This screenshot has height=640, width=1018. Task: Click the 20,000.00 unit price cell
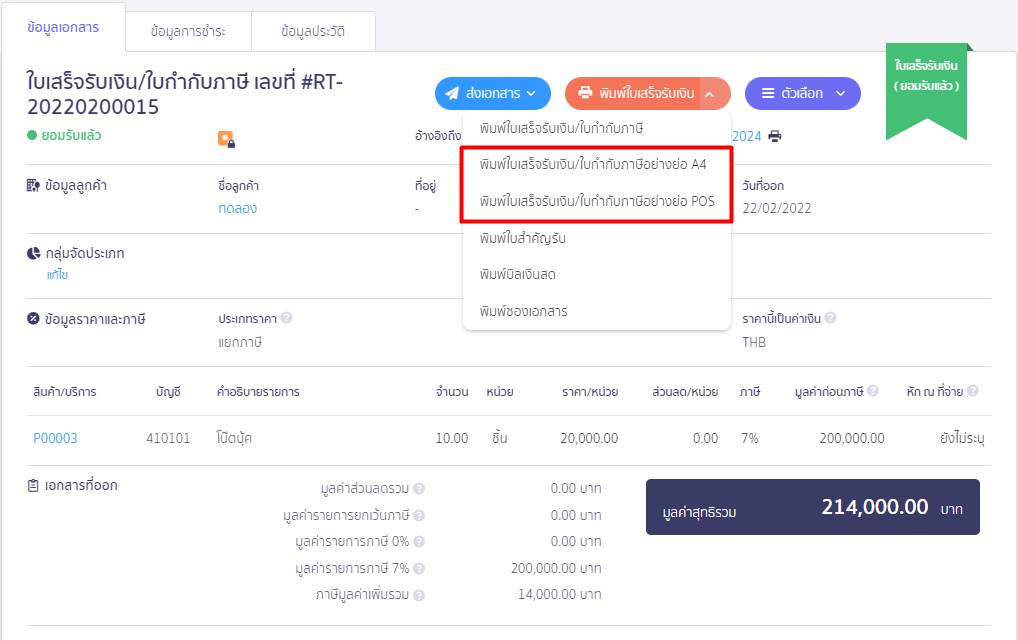pos(590,438)
